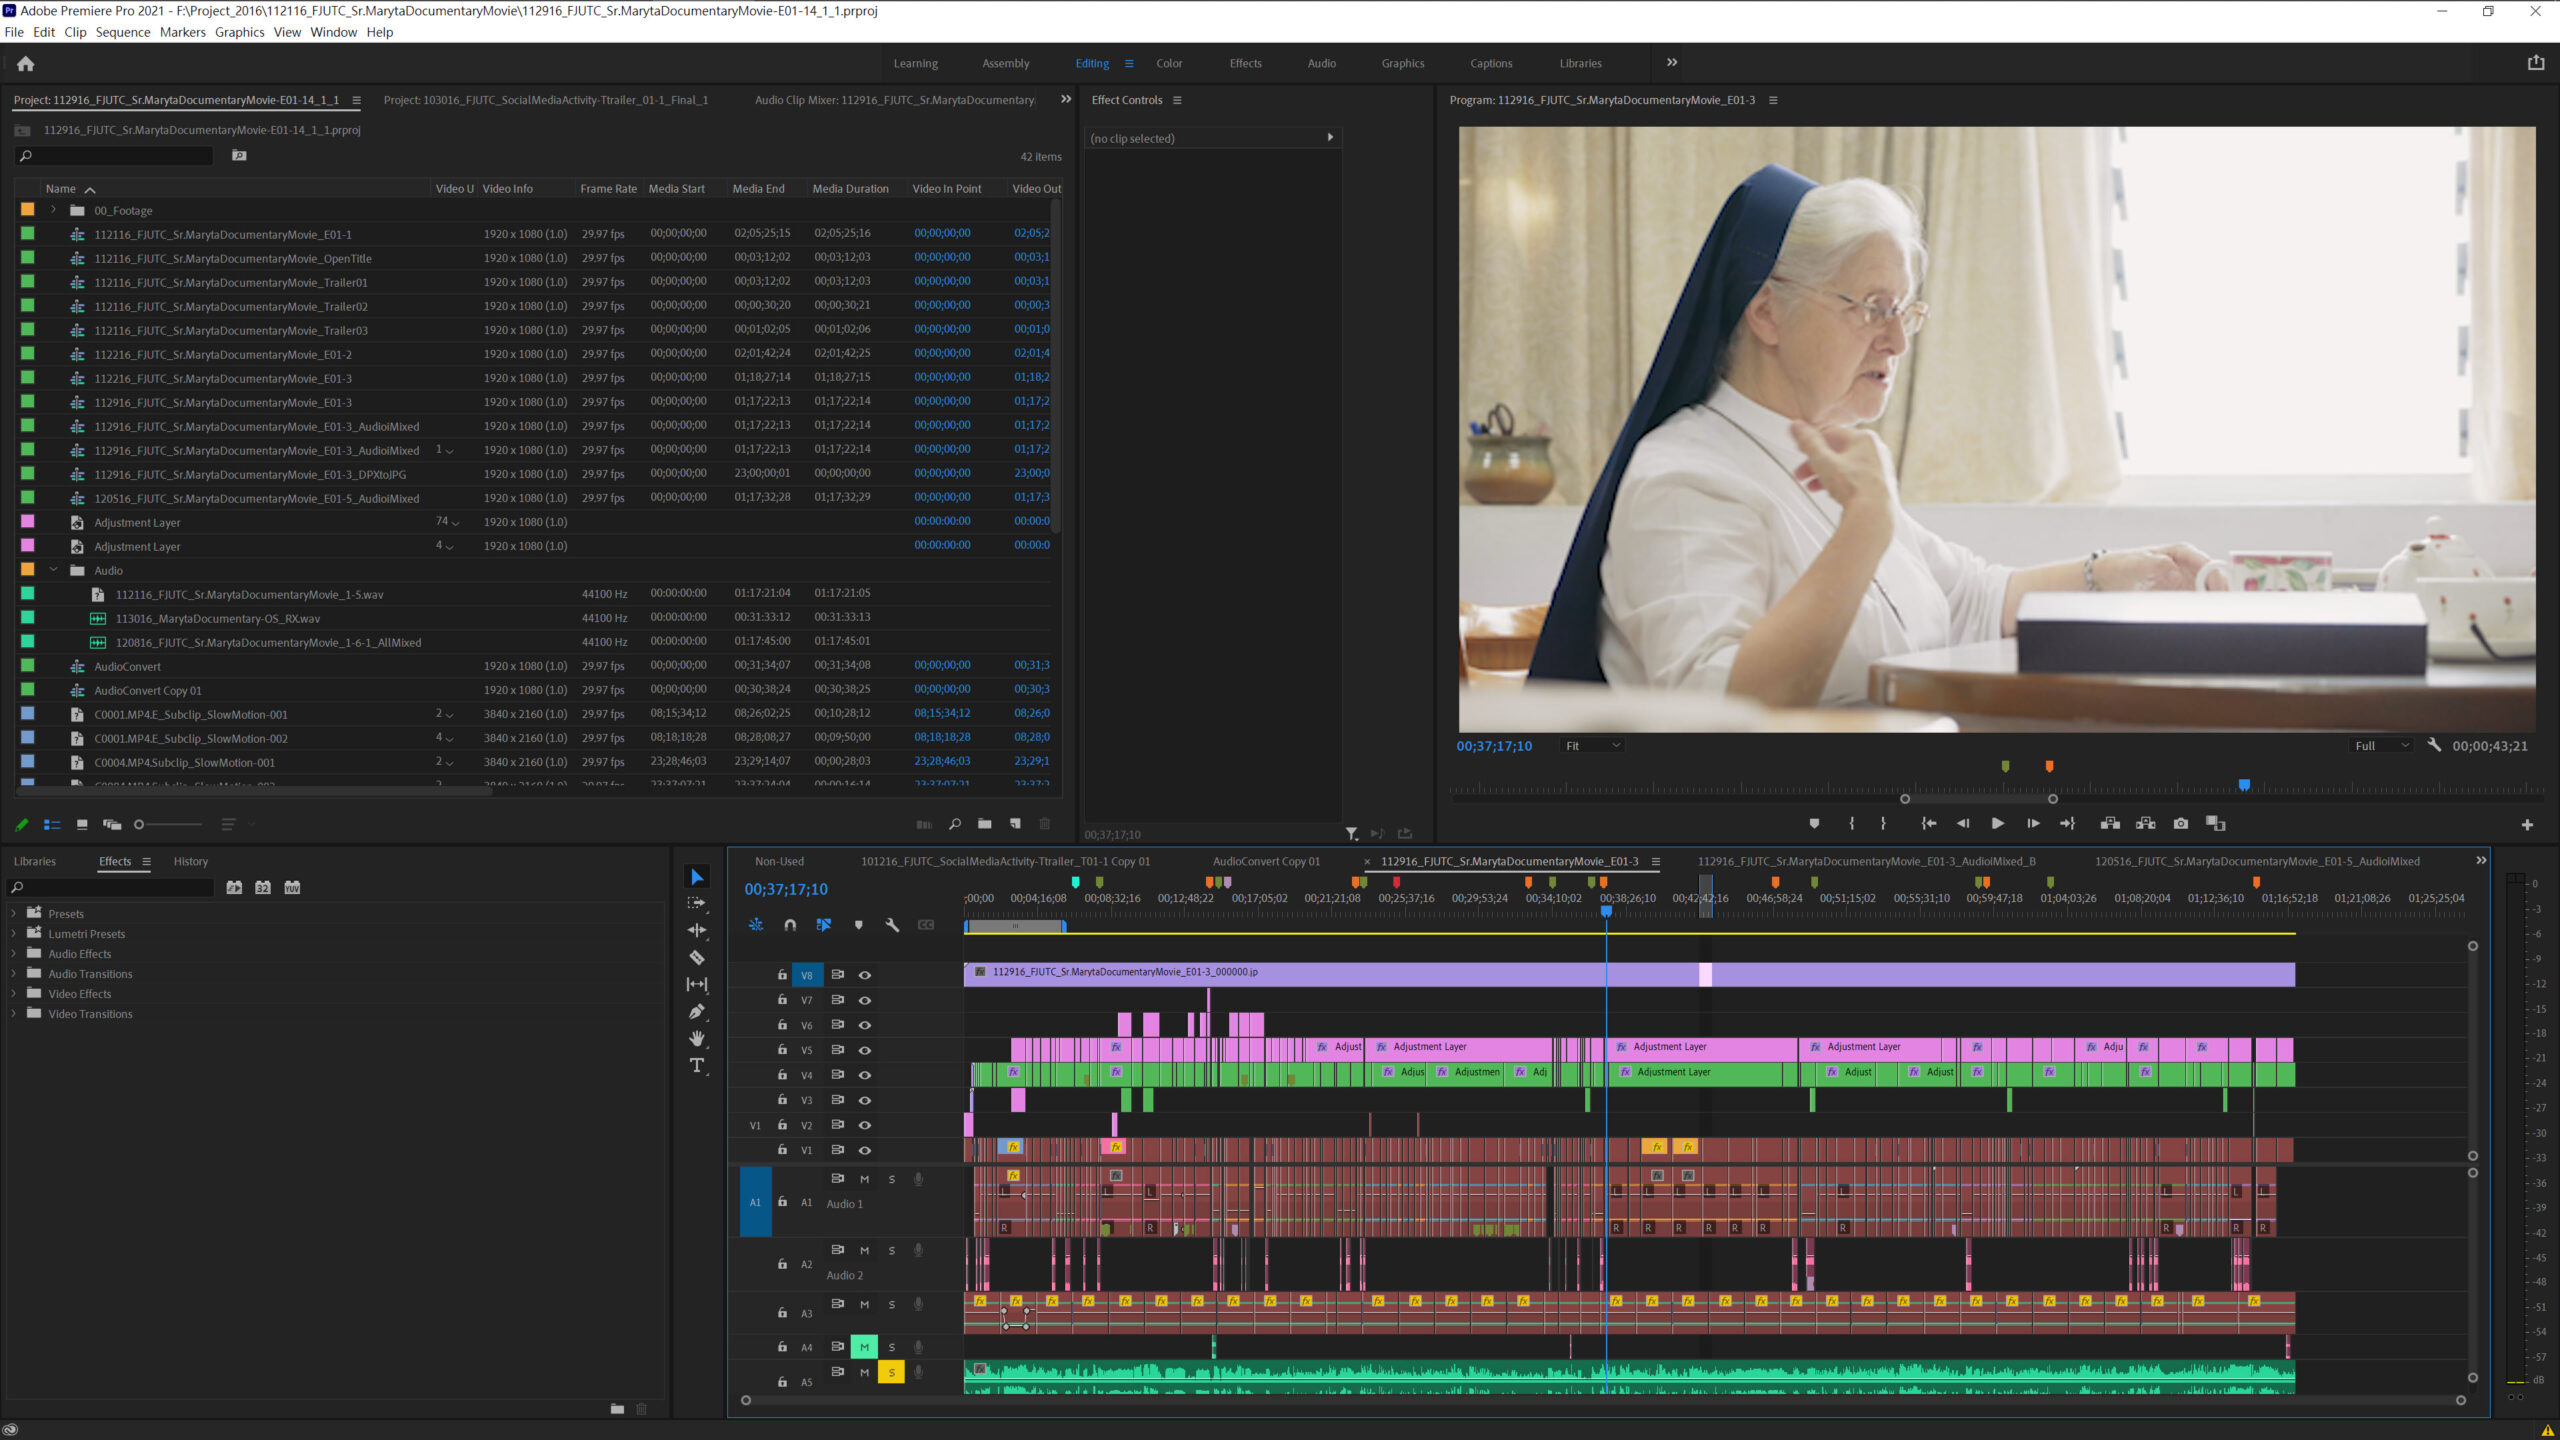Select the Type tool
Viewport: 2560px width, 1440px height.
pos(697,1065)
